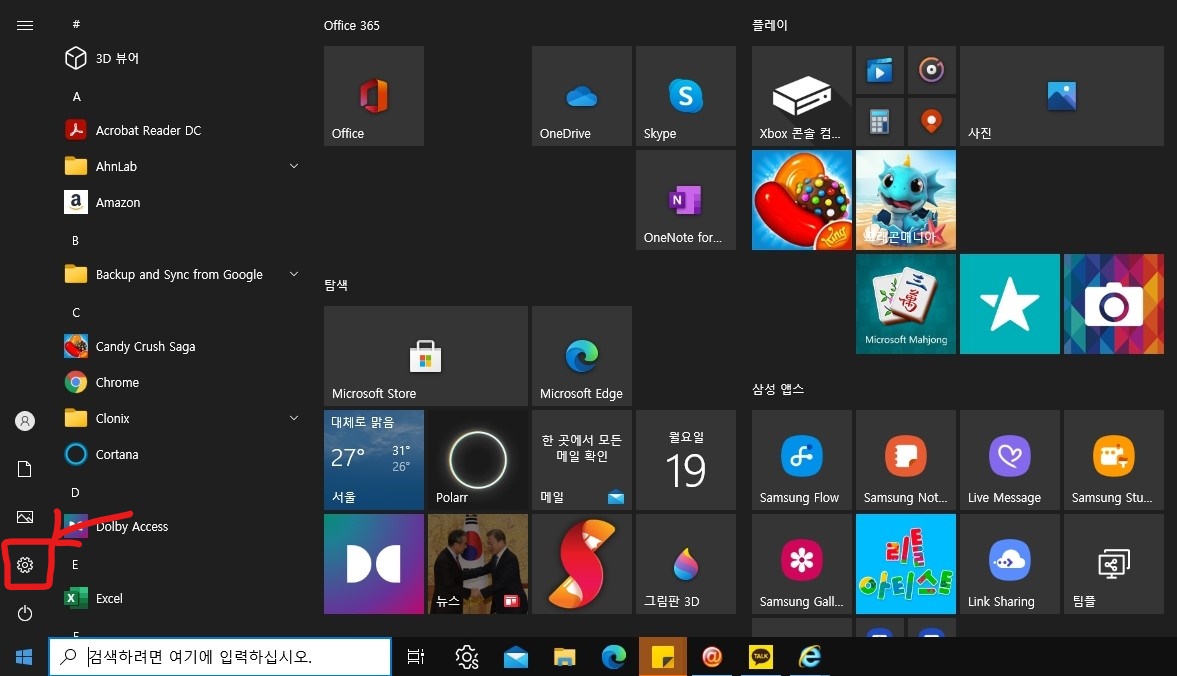The height and width of the screenshot is (676, 1177).
Task: Open Live Message tile
Action: point(1010,460)
